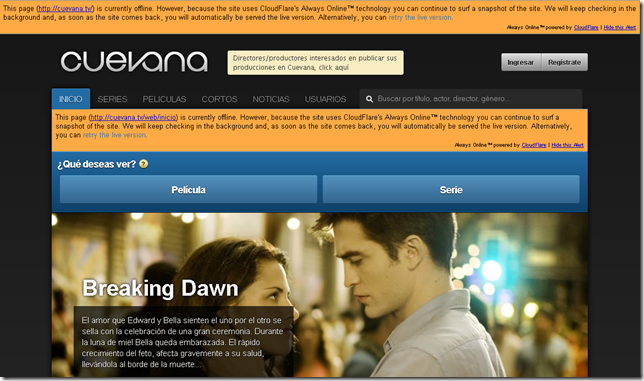Open the http://cuevana.tv/ link in top banner
Viewport: 644px width, 381px height.
click(x=65, y=8)
